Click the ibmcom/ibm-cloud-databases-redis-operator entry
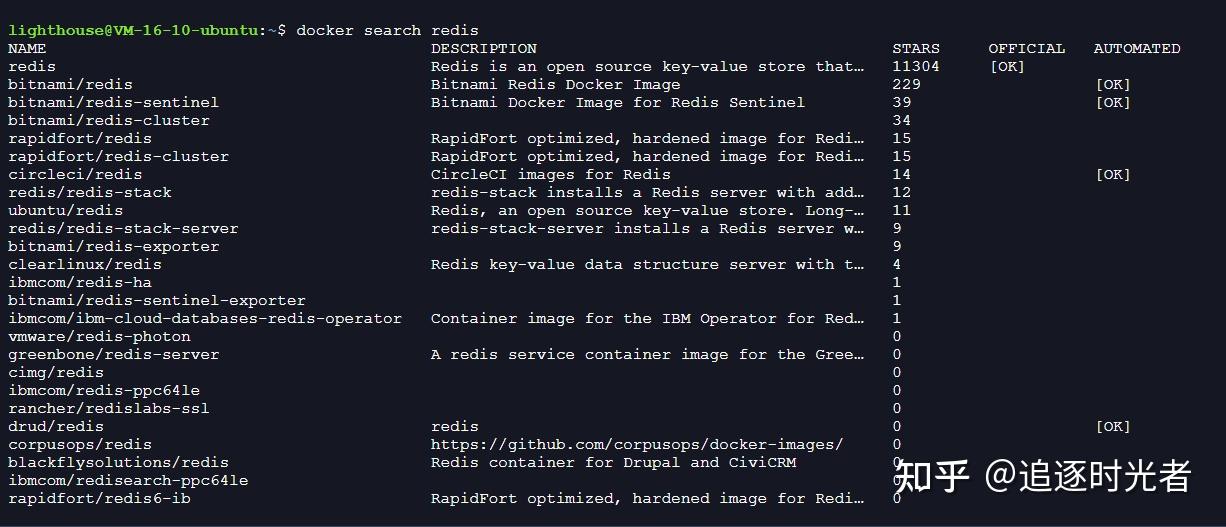 205,318
